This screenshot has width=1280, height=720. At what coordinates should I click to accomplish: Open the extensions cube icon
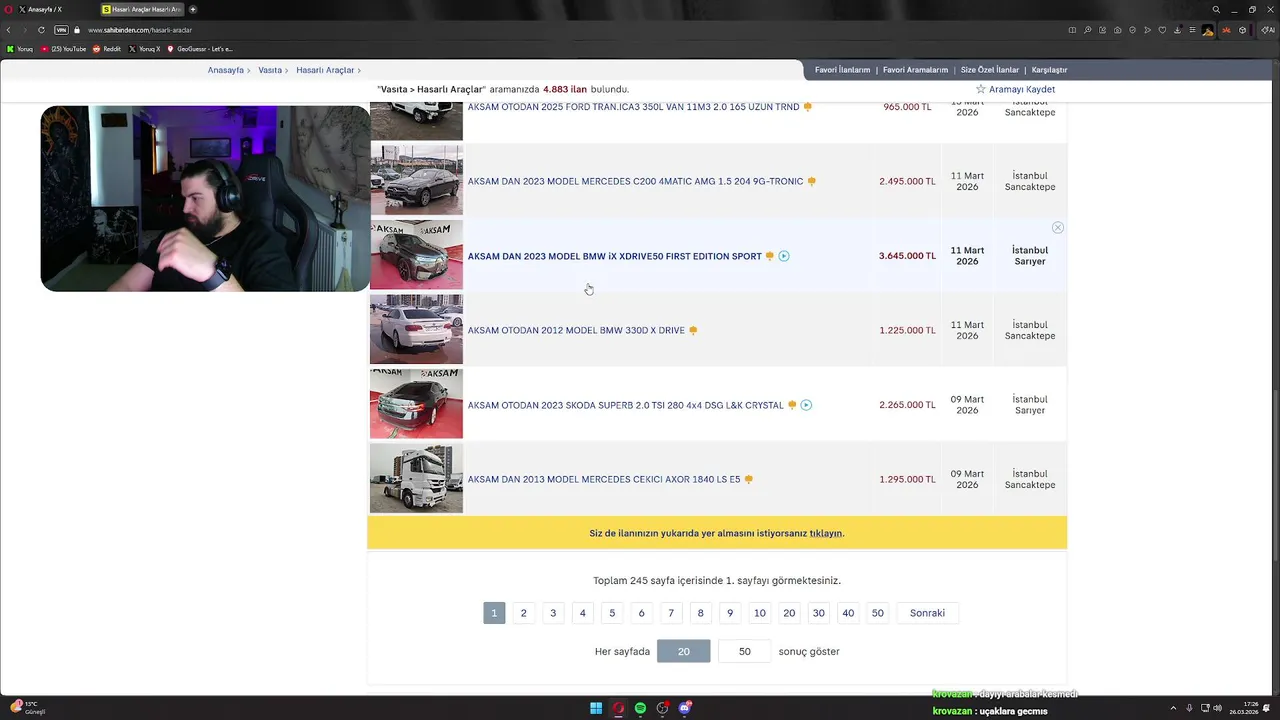(x=1243, y=30)
